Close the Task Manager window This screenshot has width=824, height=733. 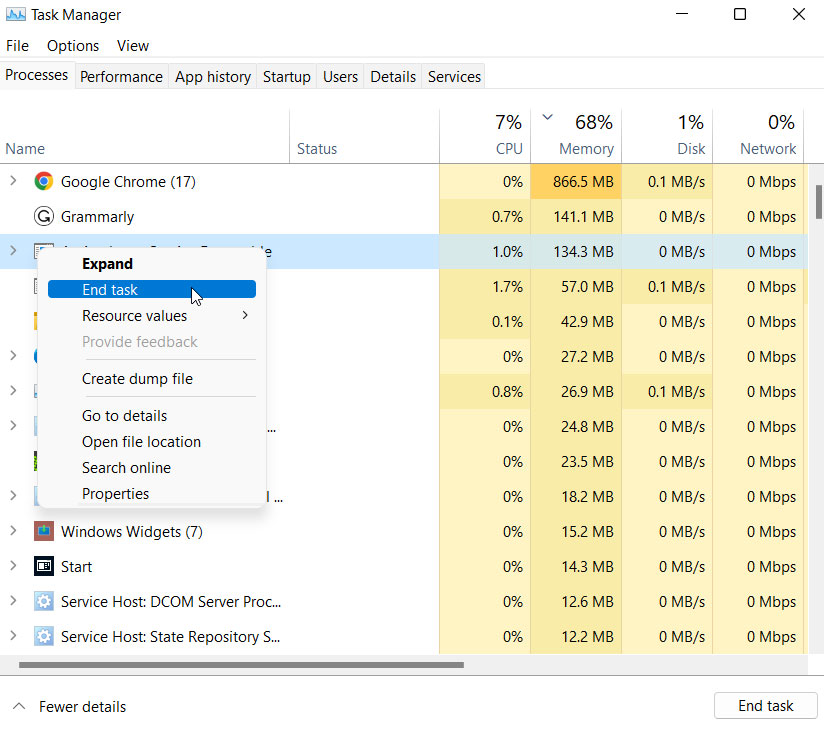click(x=799, y=14)
